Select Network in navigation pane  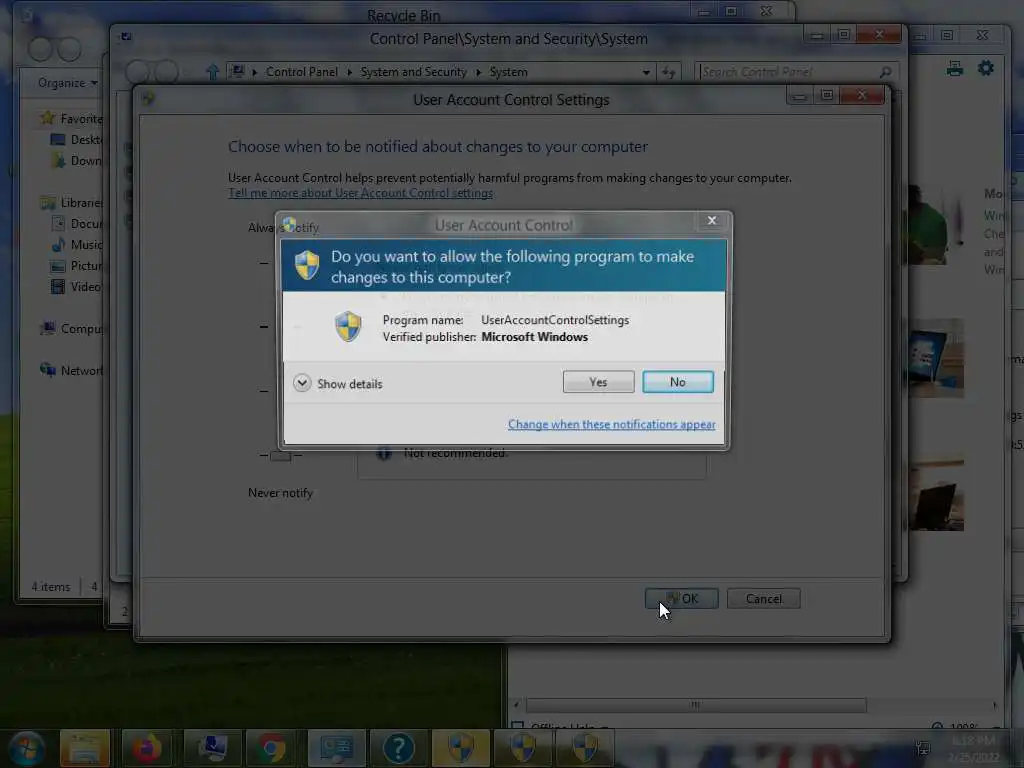[x=72, y=370]
